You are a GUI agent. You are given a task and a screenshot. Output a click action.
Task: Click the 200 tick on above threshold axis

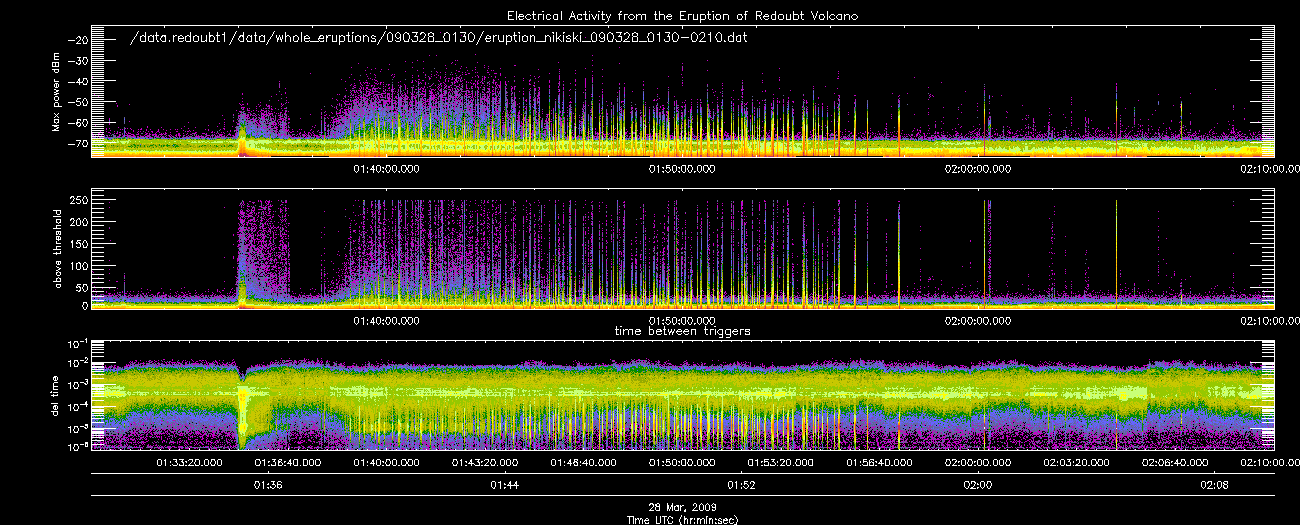coord(80,222)
